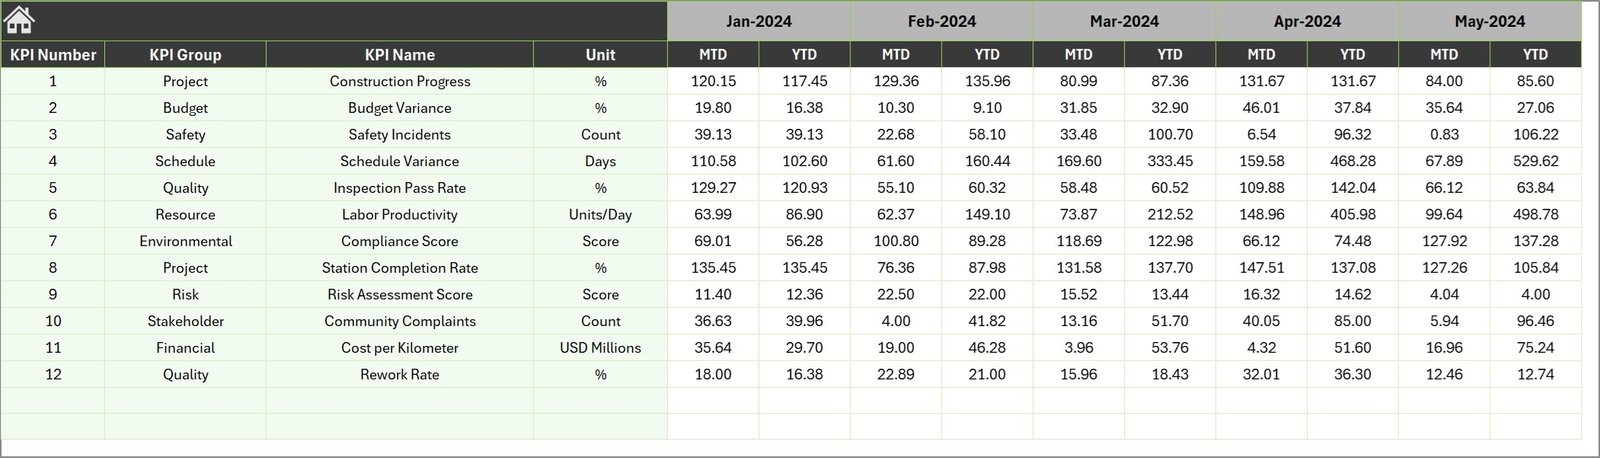1600x458 pixels.
Task: Select the Environmental group cell
Action: 185,241
